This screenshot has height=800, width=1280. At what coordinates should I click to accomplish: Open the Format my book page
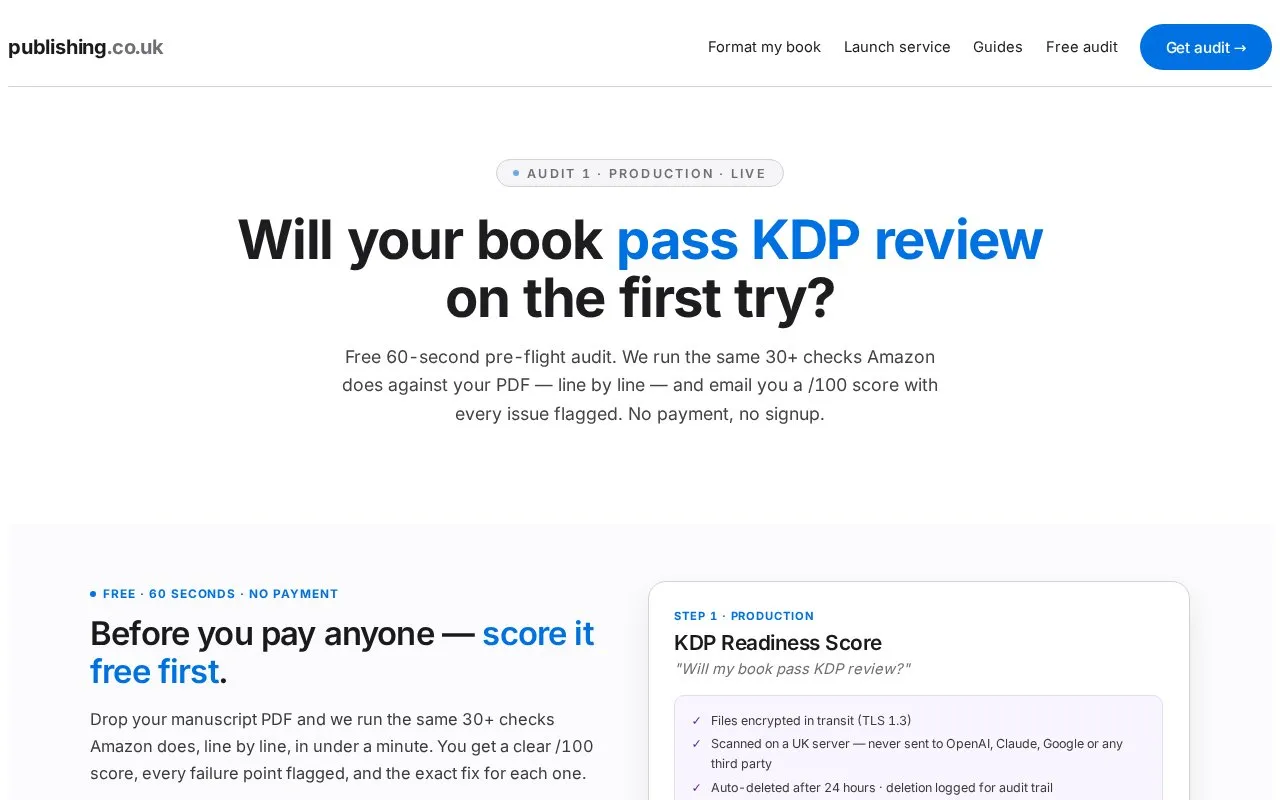(764, 47)
